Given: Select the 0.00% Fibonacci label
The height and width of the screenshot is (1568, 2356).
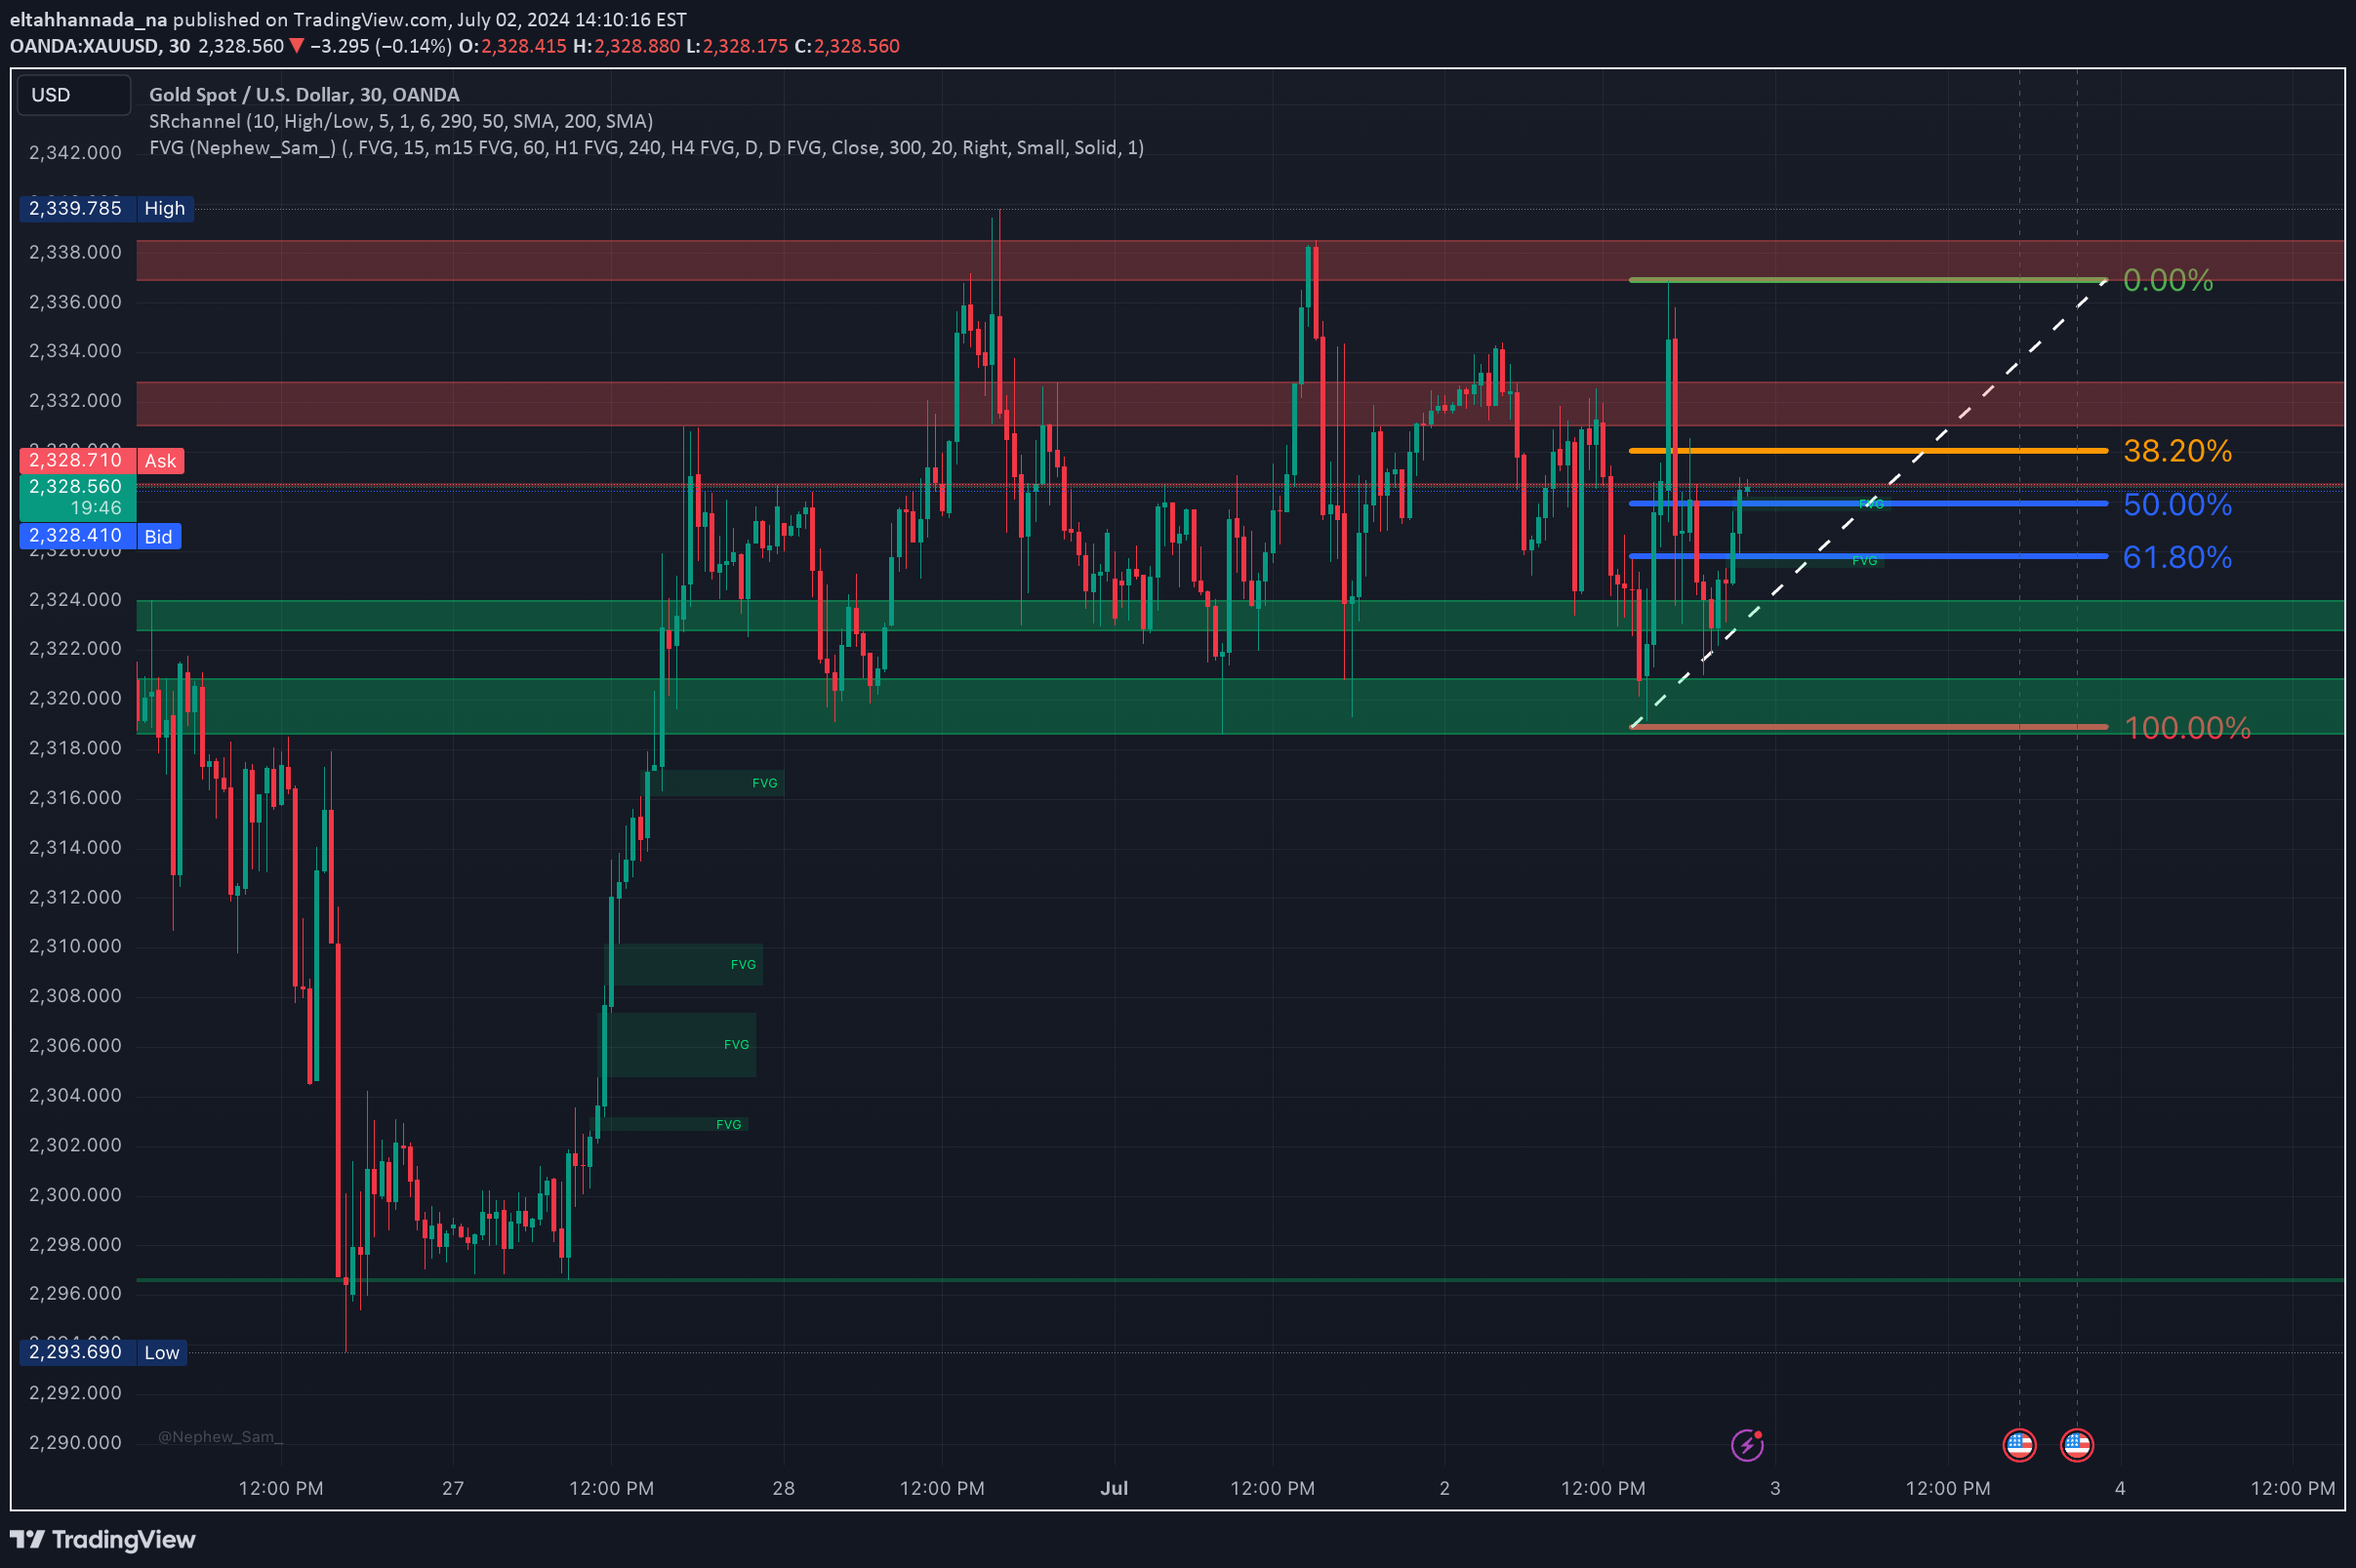Looking at the screenshot, I should click(x=2168, y=280).
